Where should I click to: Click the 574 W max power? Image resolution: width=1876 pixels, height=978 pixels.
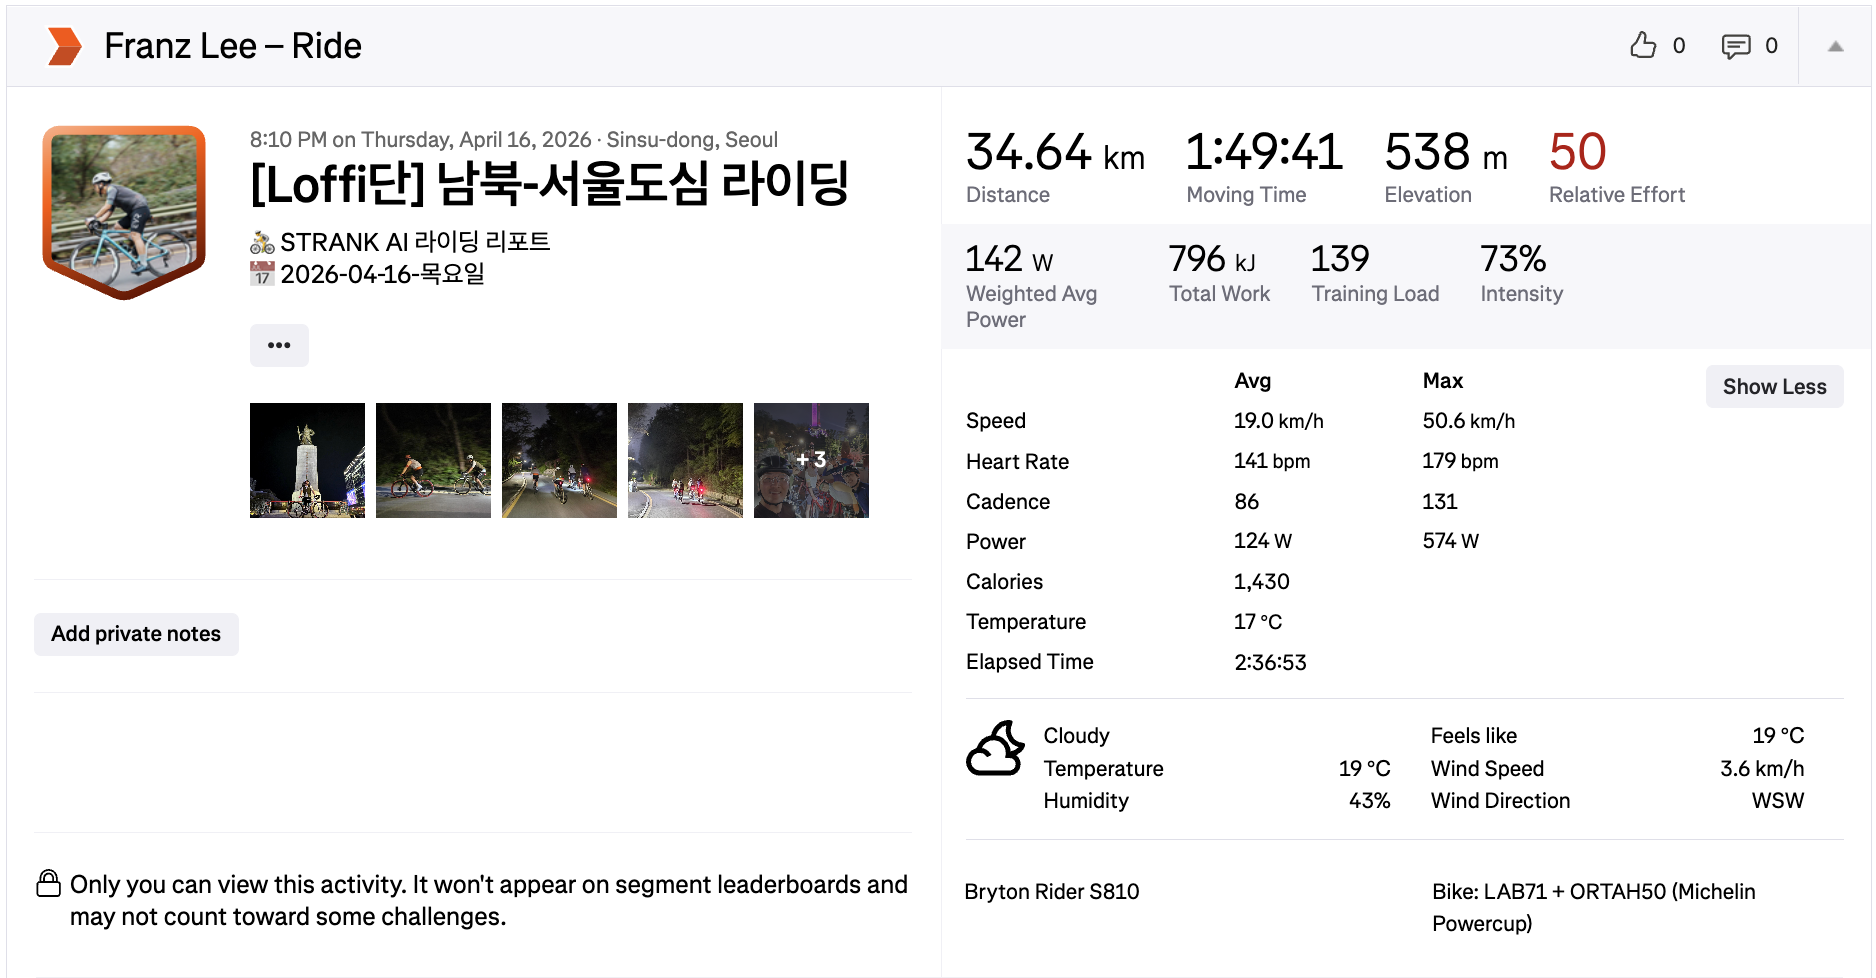pos(1451,541)
